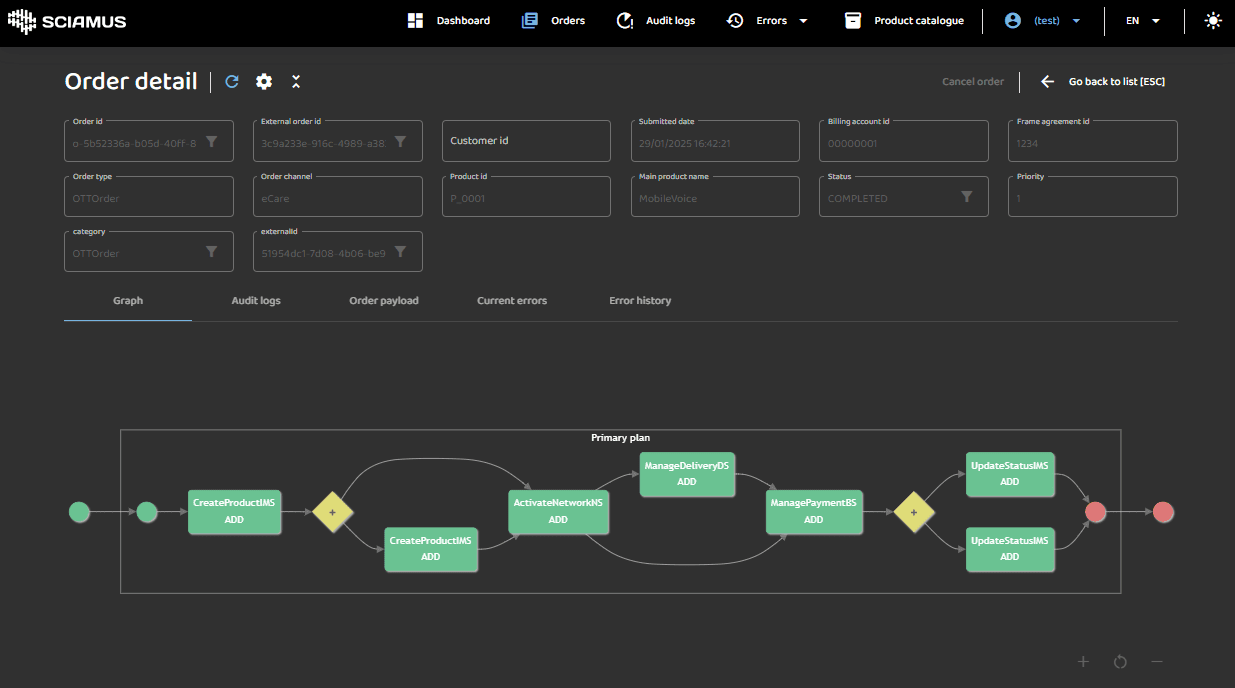Open Product catalogue from top navigation

[904, 20]
